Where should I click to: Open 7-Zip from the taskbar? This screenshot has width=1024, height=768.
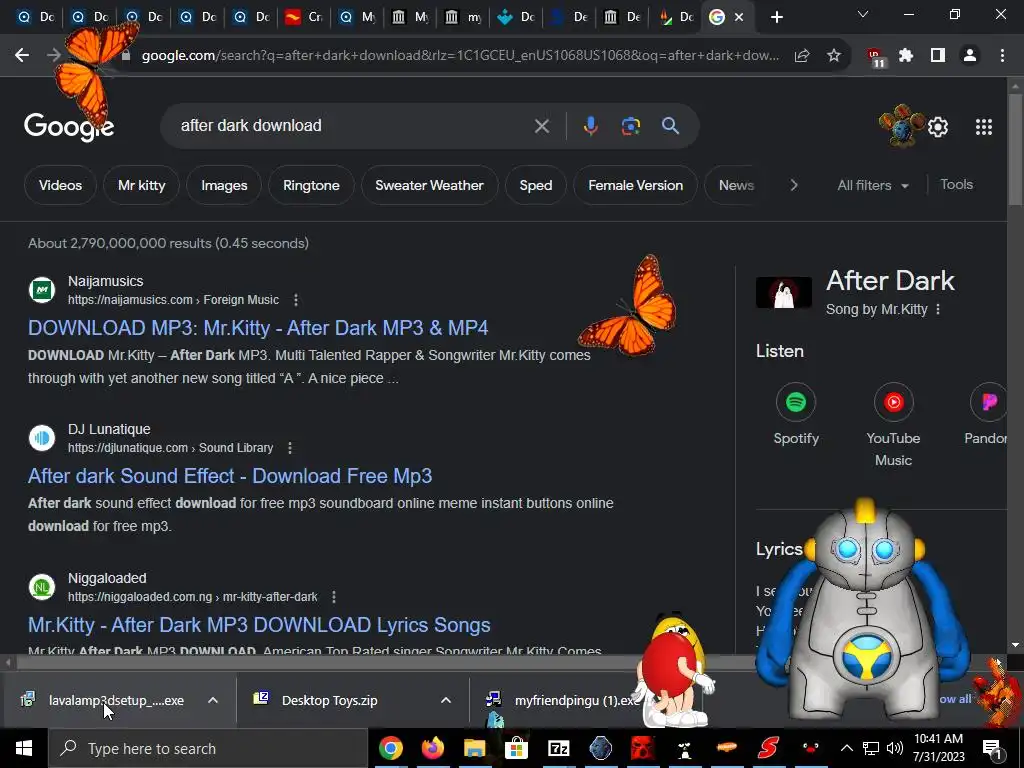[x=558, y=748]
